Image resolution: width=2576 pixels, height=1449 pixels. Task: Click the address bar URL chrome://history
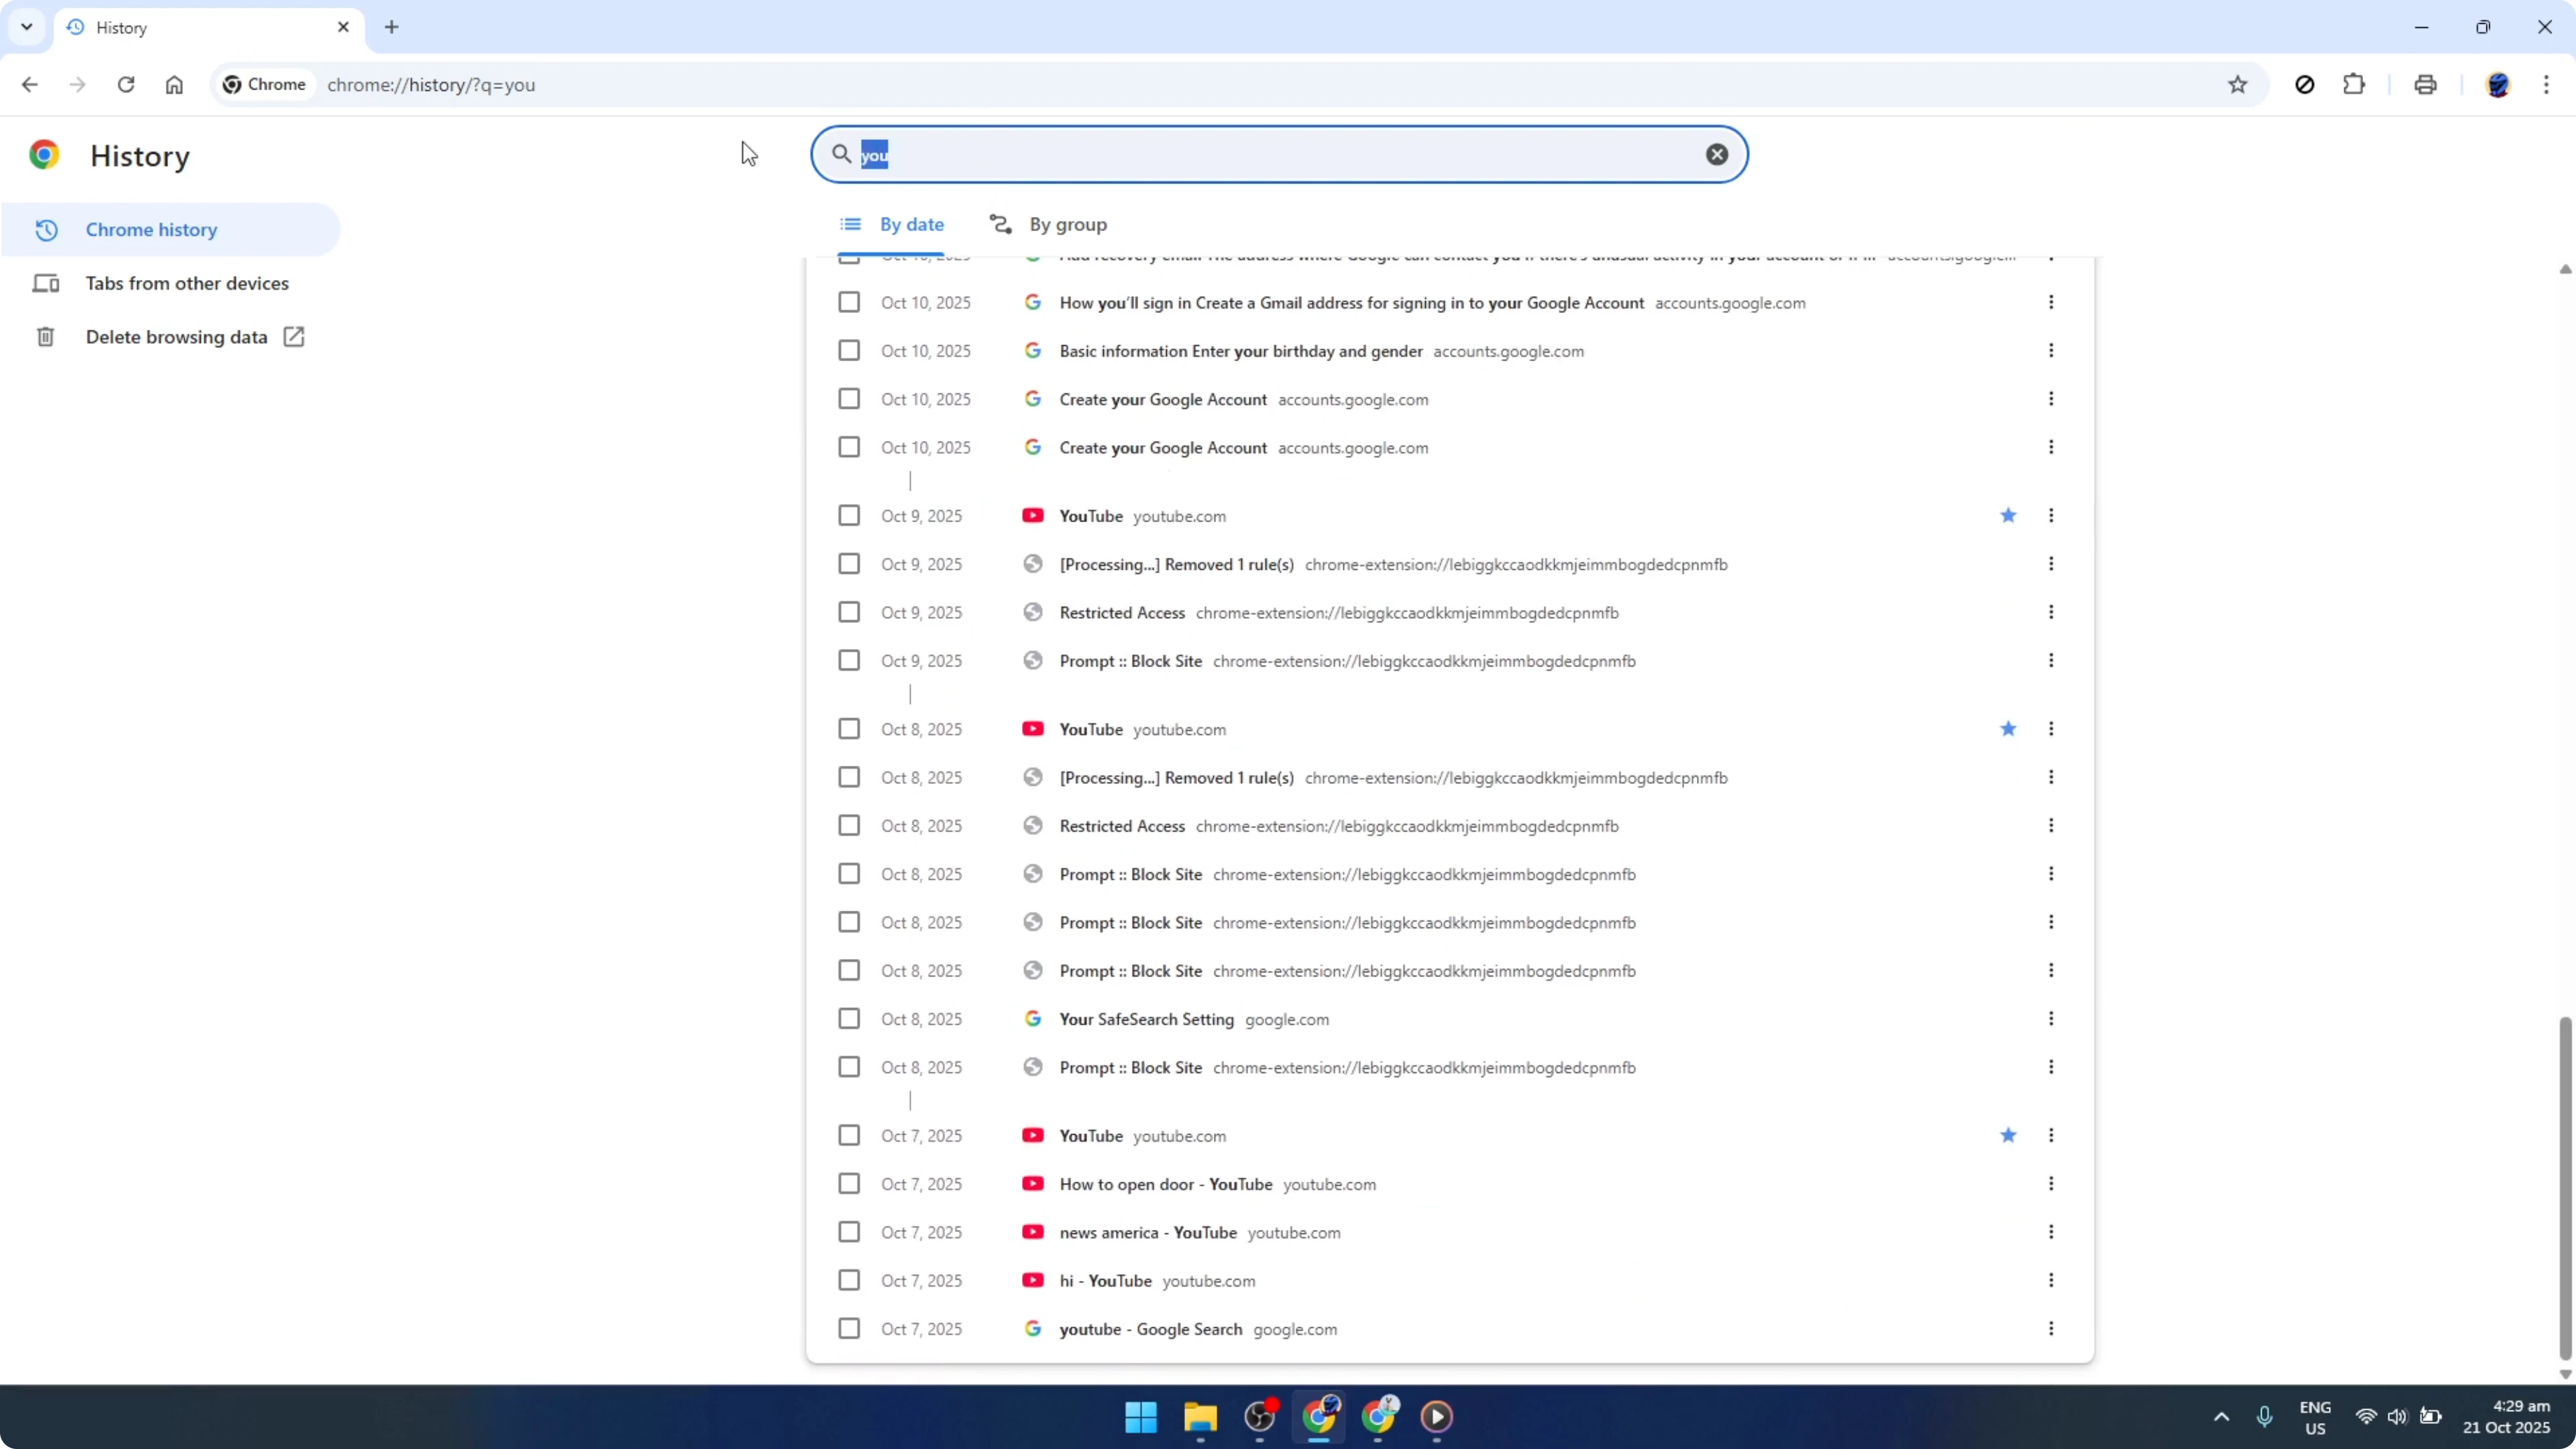[x=431, y=85]
